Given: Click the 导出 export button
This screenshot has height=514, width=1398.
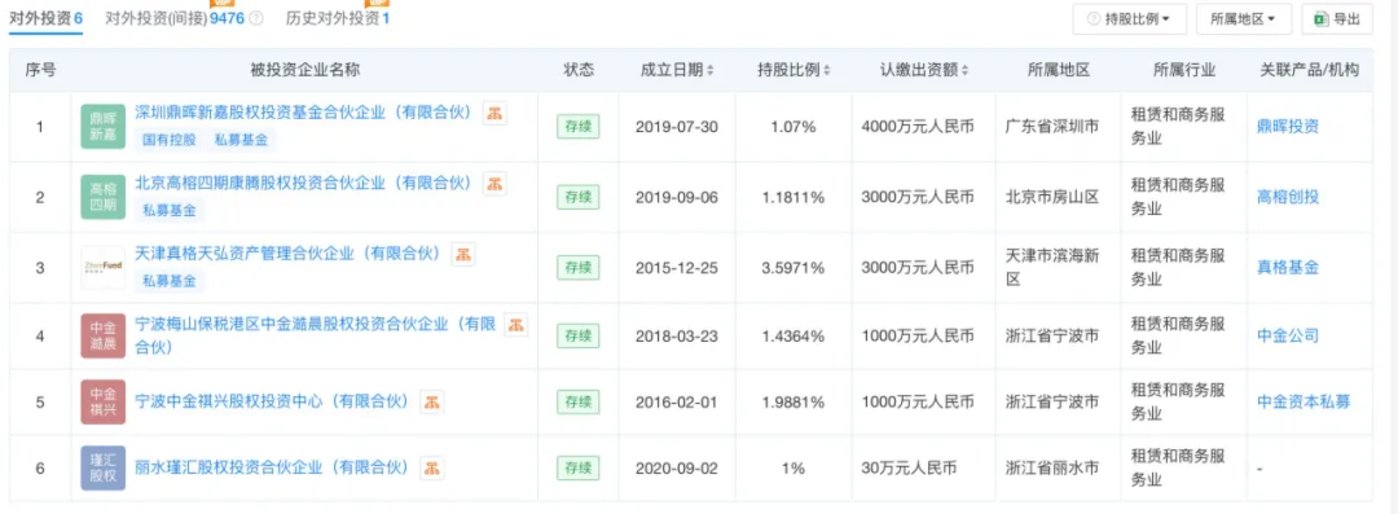Looking at the screenshot, I should [1336, 18].
